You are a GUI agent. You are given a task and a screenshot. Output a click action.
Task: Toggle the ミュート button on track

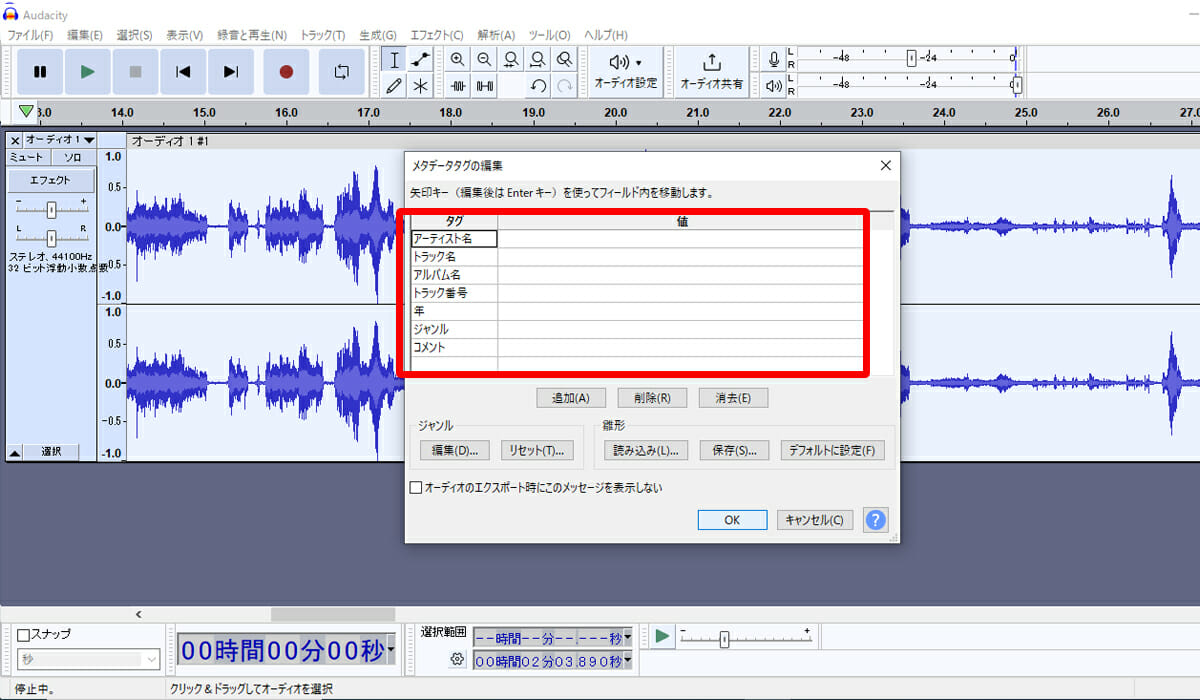coord(27,158)
